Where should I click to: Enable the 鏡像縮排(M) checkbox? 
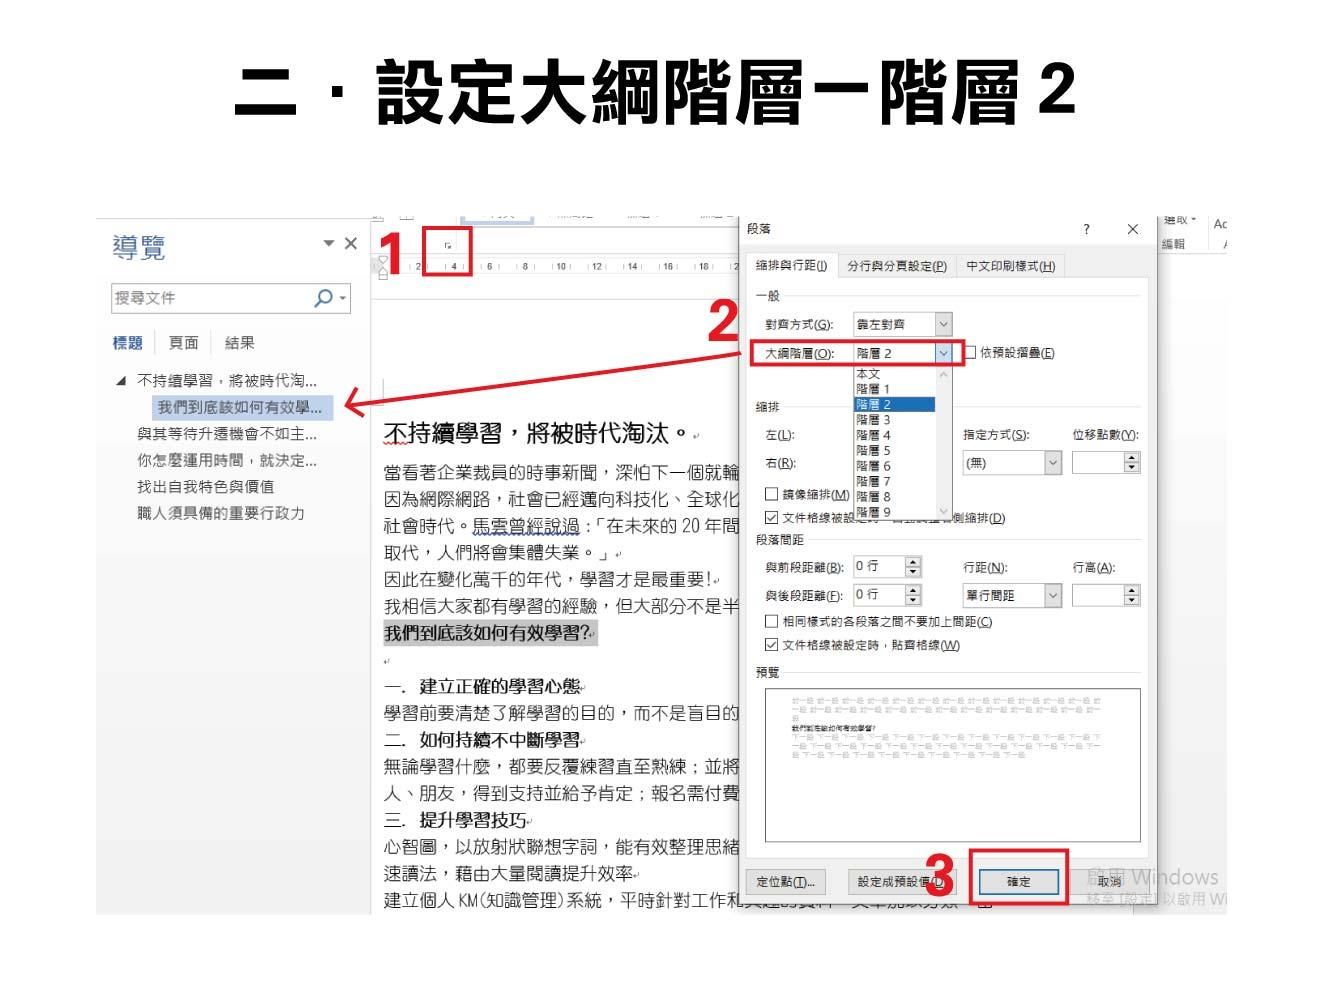pyautogui.click(x=770, y=494)
